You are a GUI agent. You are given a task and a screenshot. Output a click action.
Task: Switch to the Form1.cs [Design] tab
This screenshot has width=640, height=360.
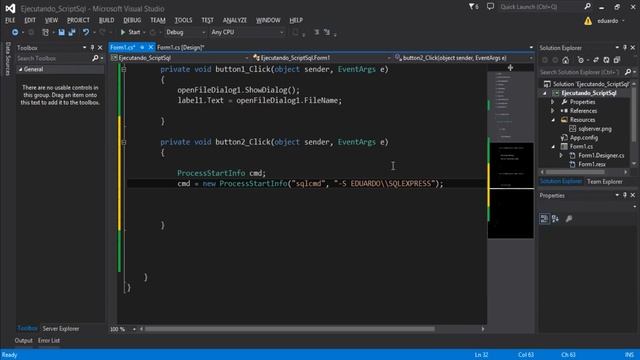[180, 47]
